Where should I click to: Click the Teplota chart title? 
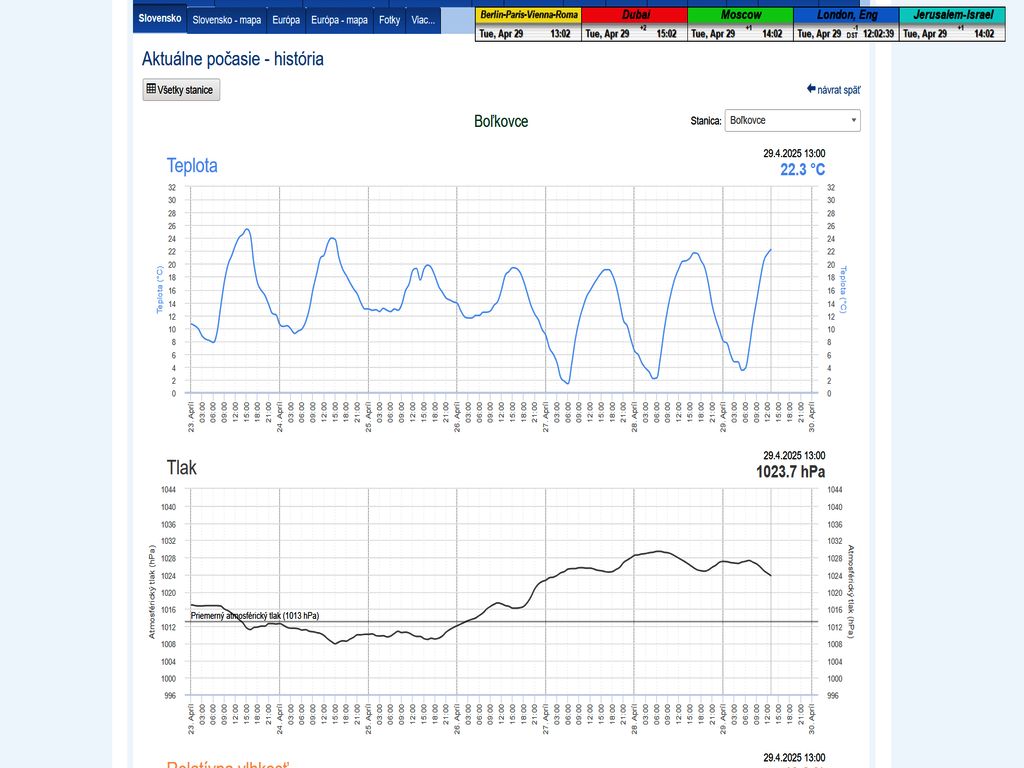192,166
